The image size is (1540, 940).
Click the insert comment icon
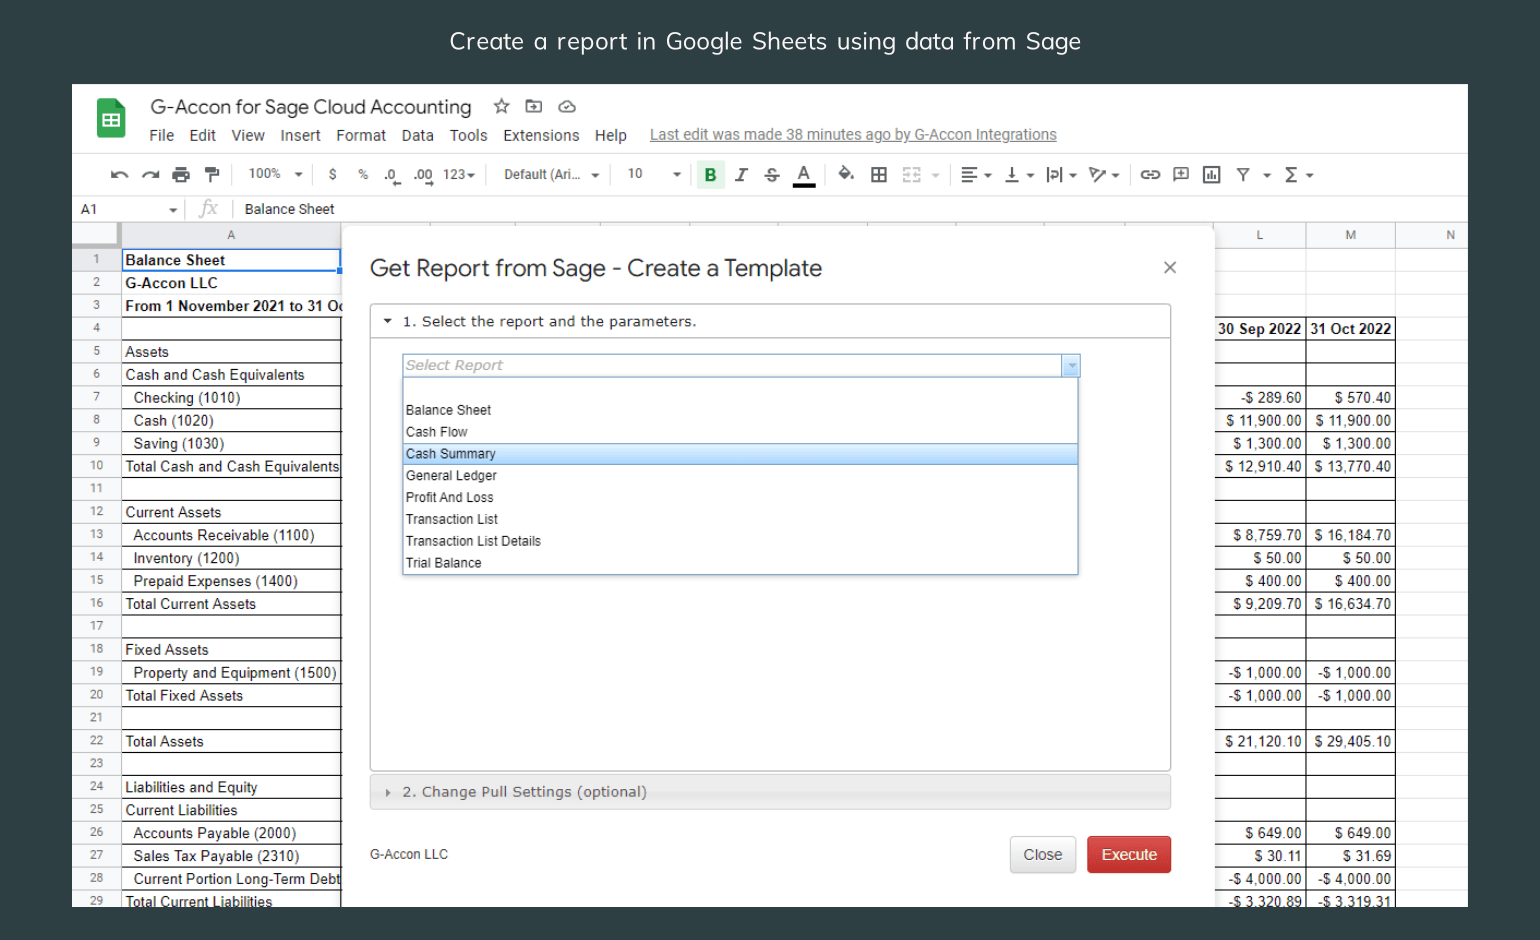(x=1181, y=175)
